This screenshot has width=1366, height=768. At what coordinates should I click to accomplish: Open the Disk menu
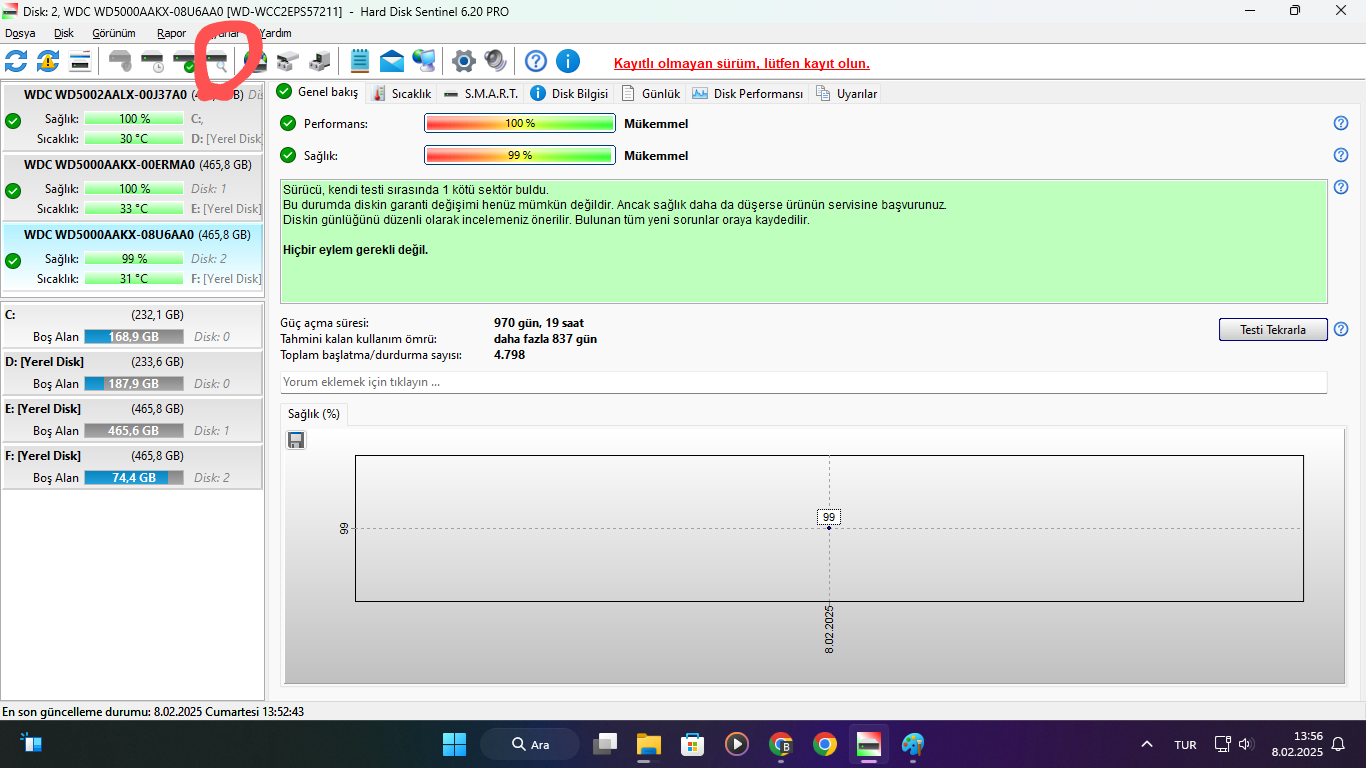click(x=64, y=33)
